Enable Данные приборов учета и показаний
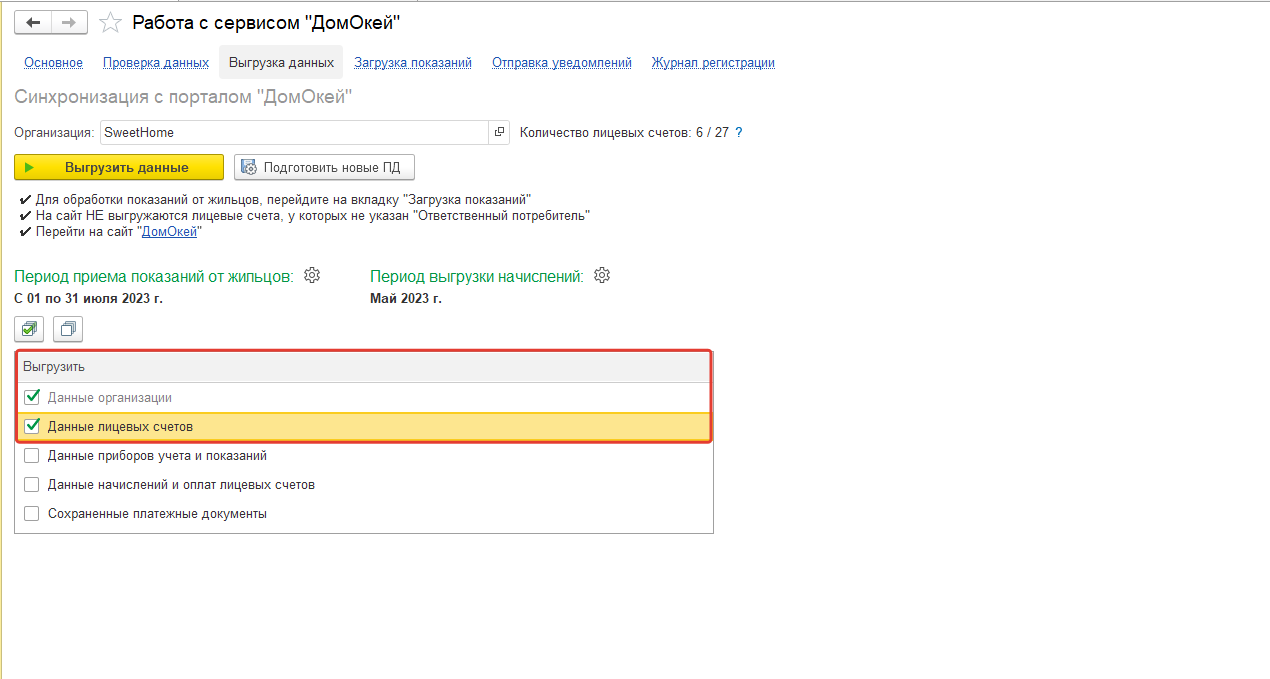The height and width of the screenshot is (679, 1270). pyautogui.click(x=32, y=455)
